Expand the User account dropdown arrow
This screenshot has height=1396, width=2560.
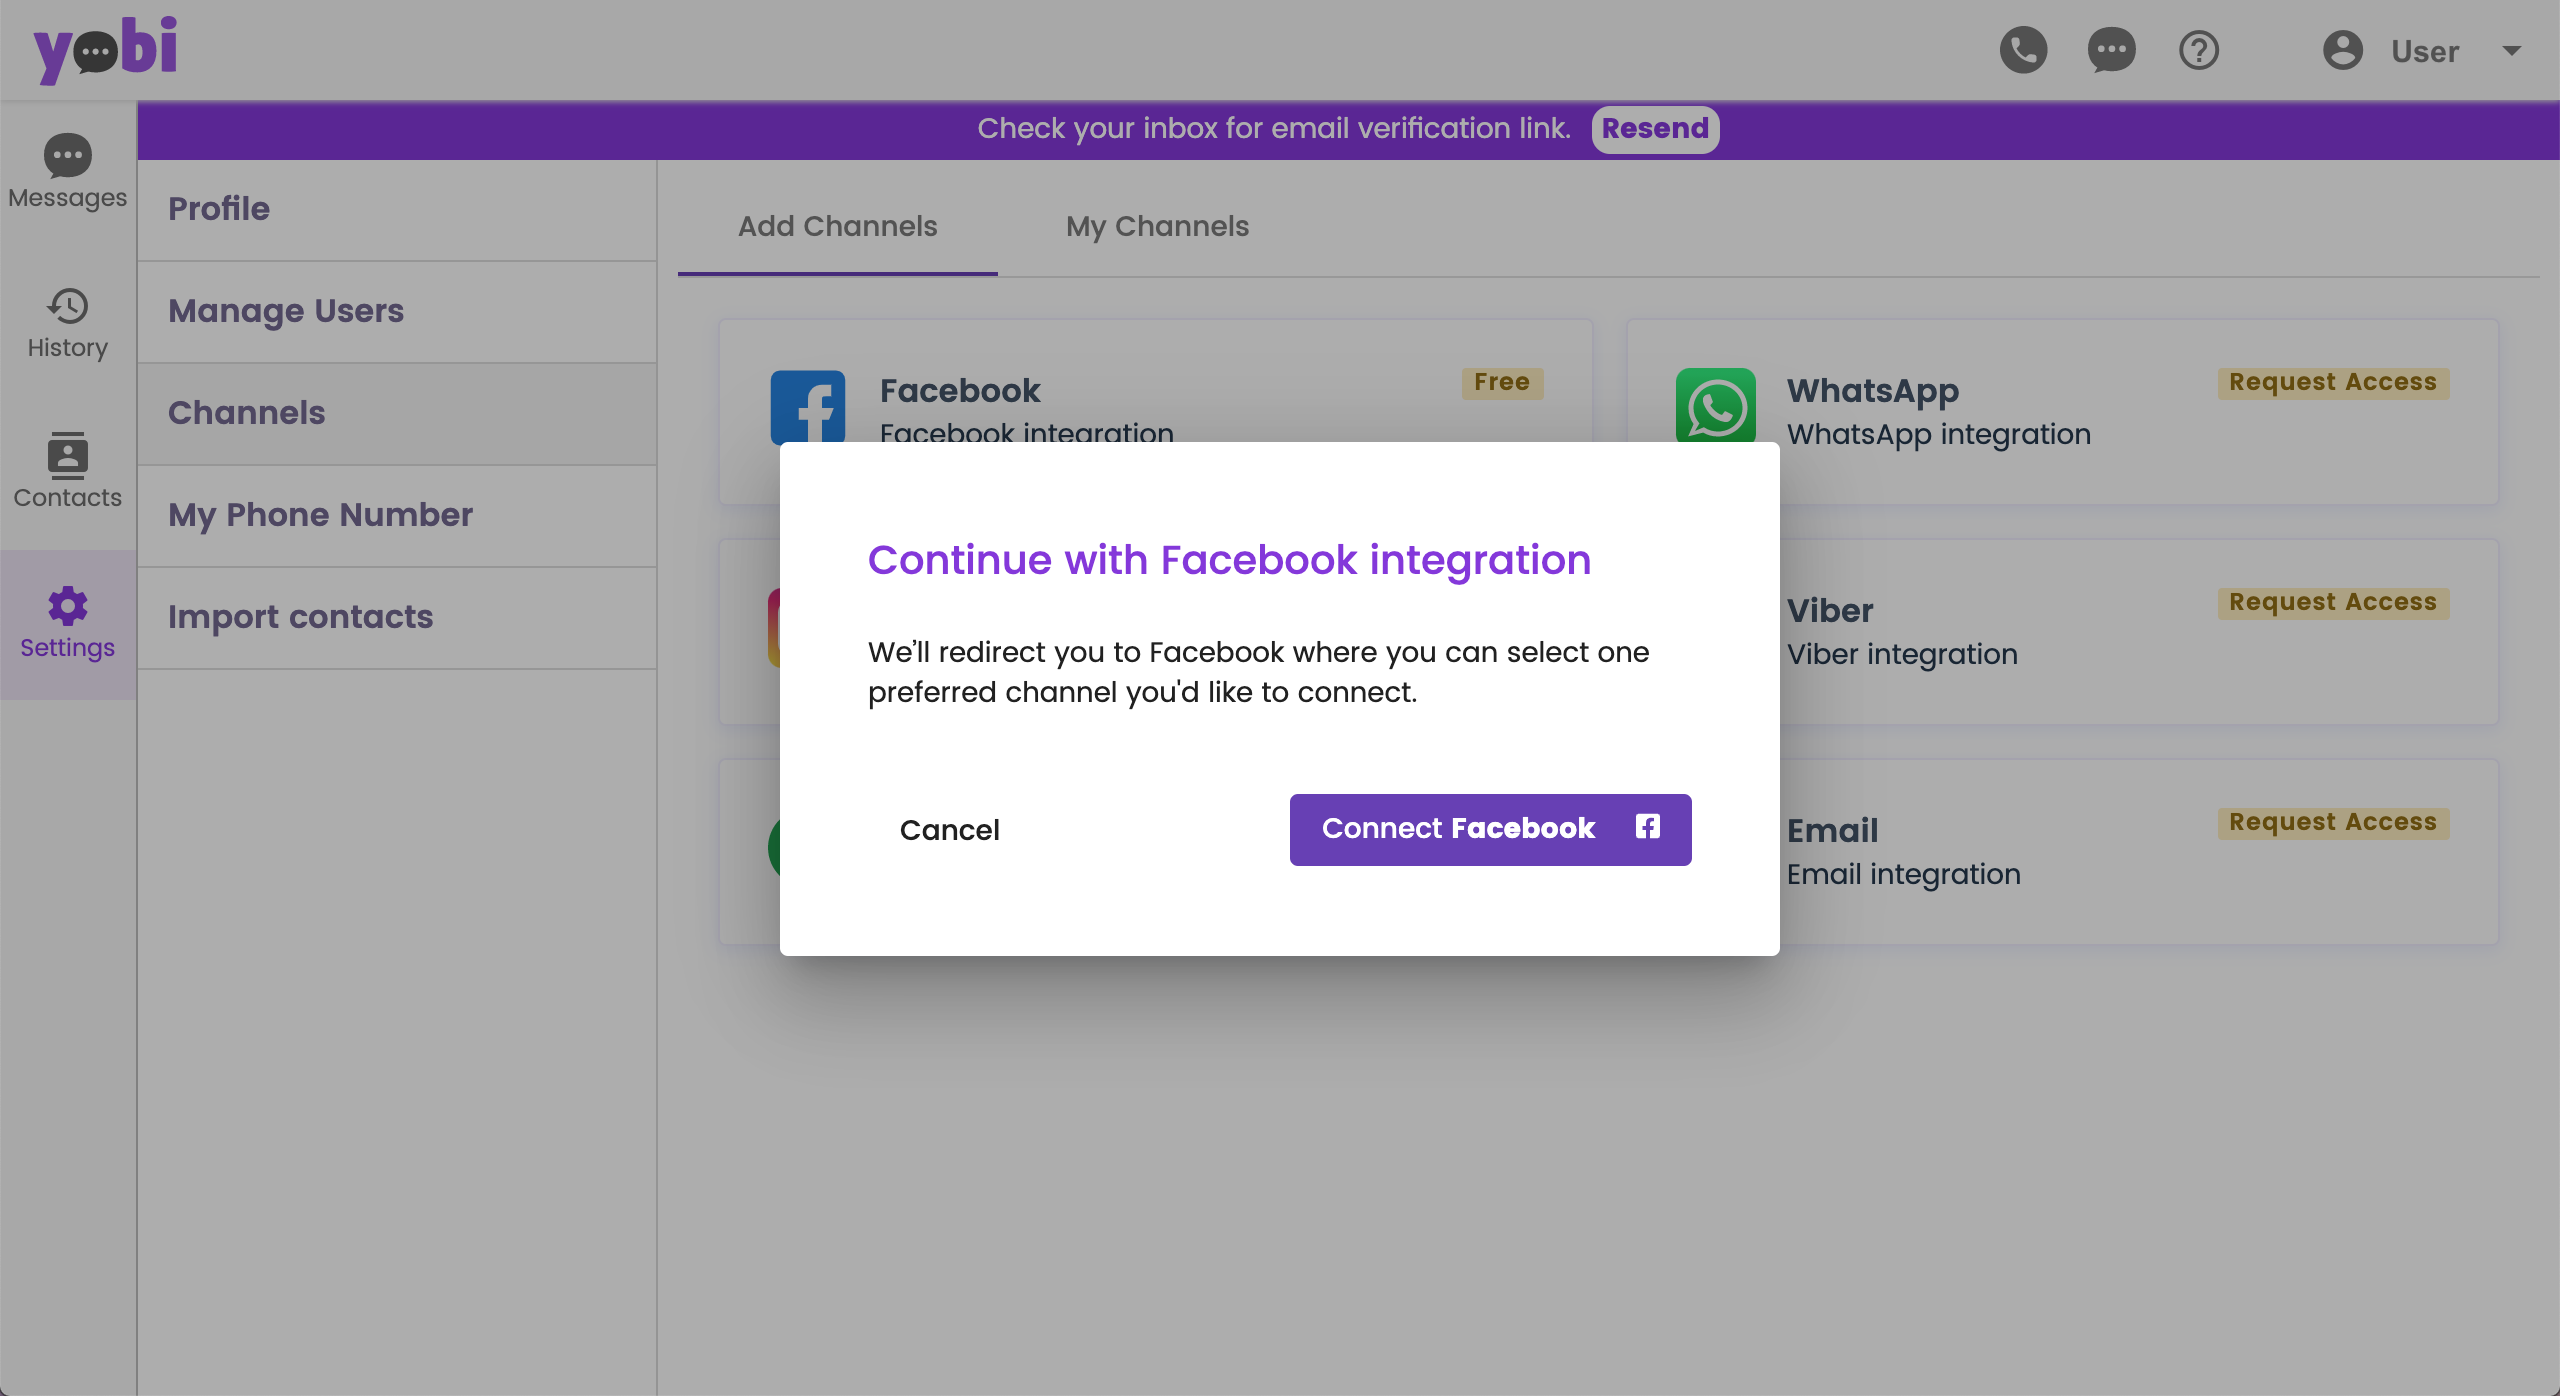(2511, 50)
